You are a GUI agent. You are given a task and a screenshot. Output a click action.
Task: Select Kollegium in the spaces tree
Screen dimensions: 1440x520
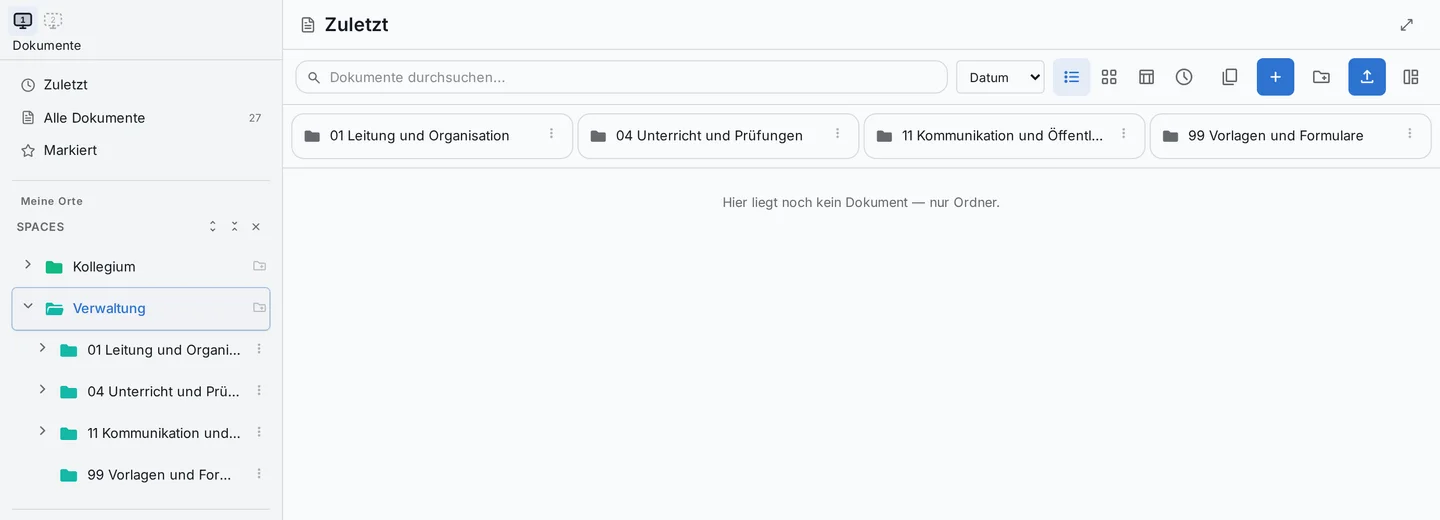point(104,267)
